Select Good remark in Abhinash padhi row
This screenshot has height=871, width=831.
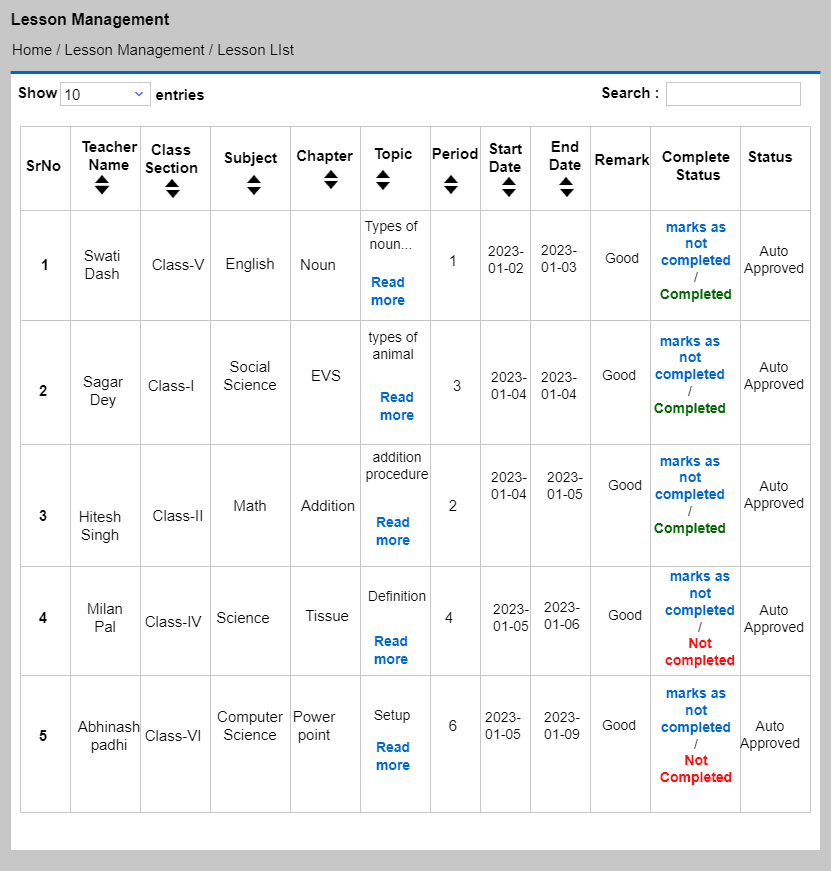[619, 725]
